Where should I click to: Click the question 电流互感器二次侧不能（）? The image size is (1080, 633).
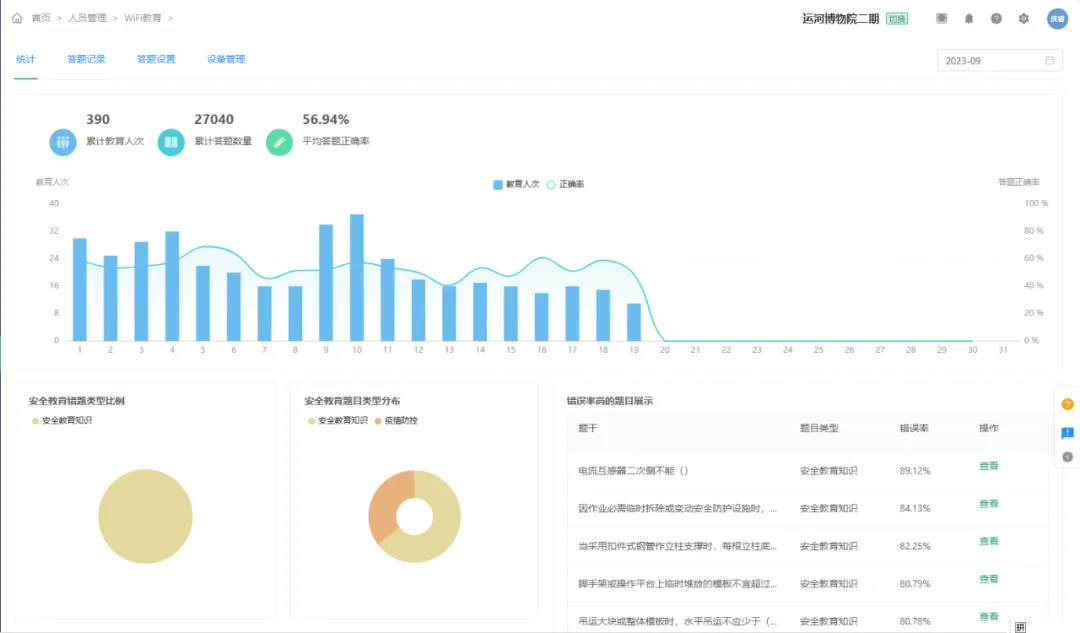coord(633,471)
